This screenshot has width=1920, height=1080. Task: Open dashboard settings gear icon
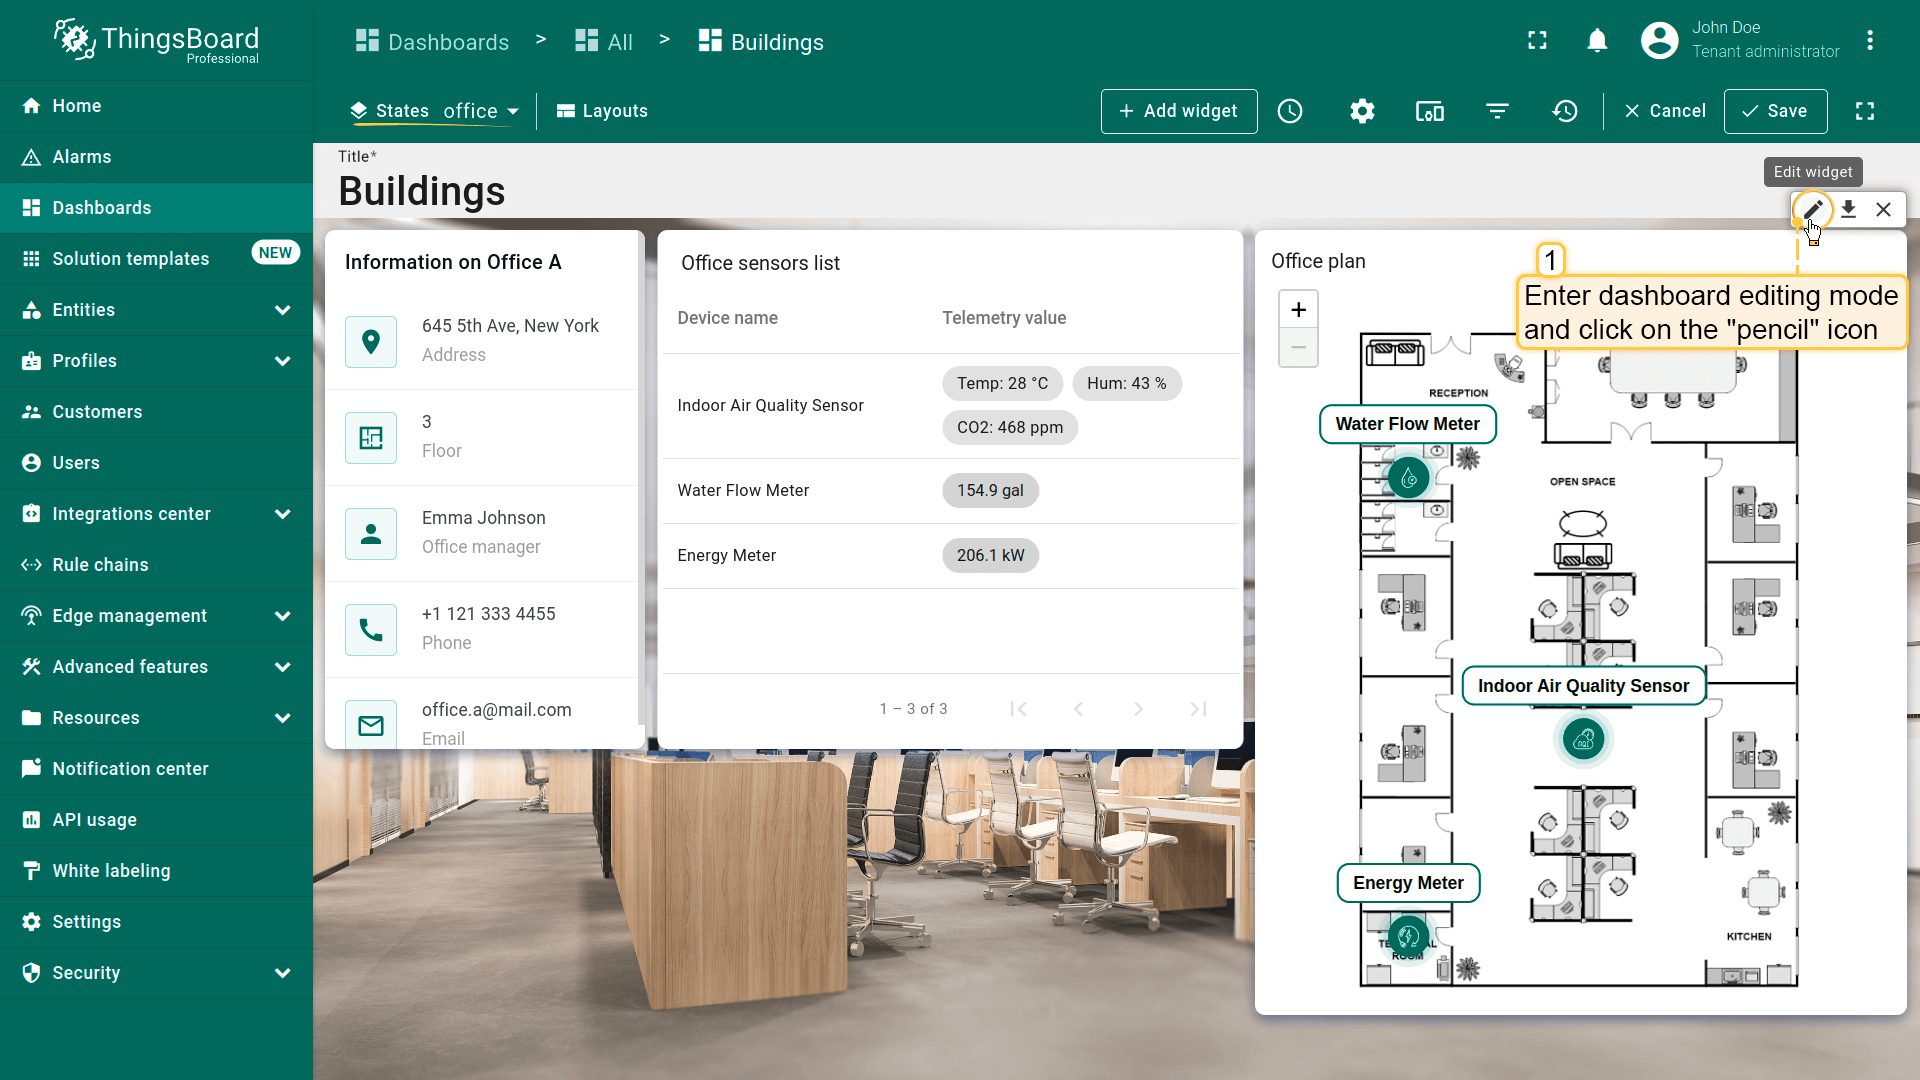1362,111
